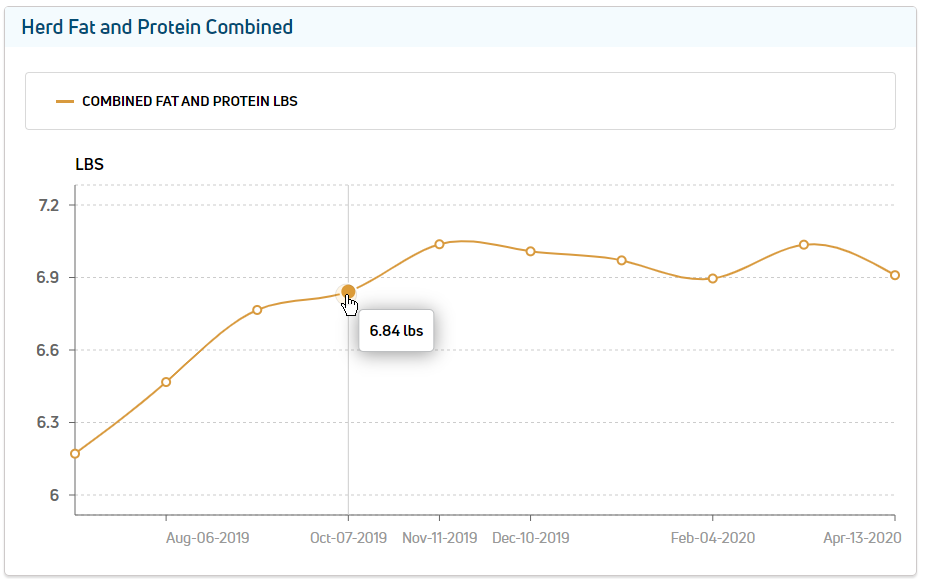Select the point between Aug-06-2019 and Oct-07-2019
The height and width of the screenshot is (579, 925).
pos(257,310)
